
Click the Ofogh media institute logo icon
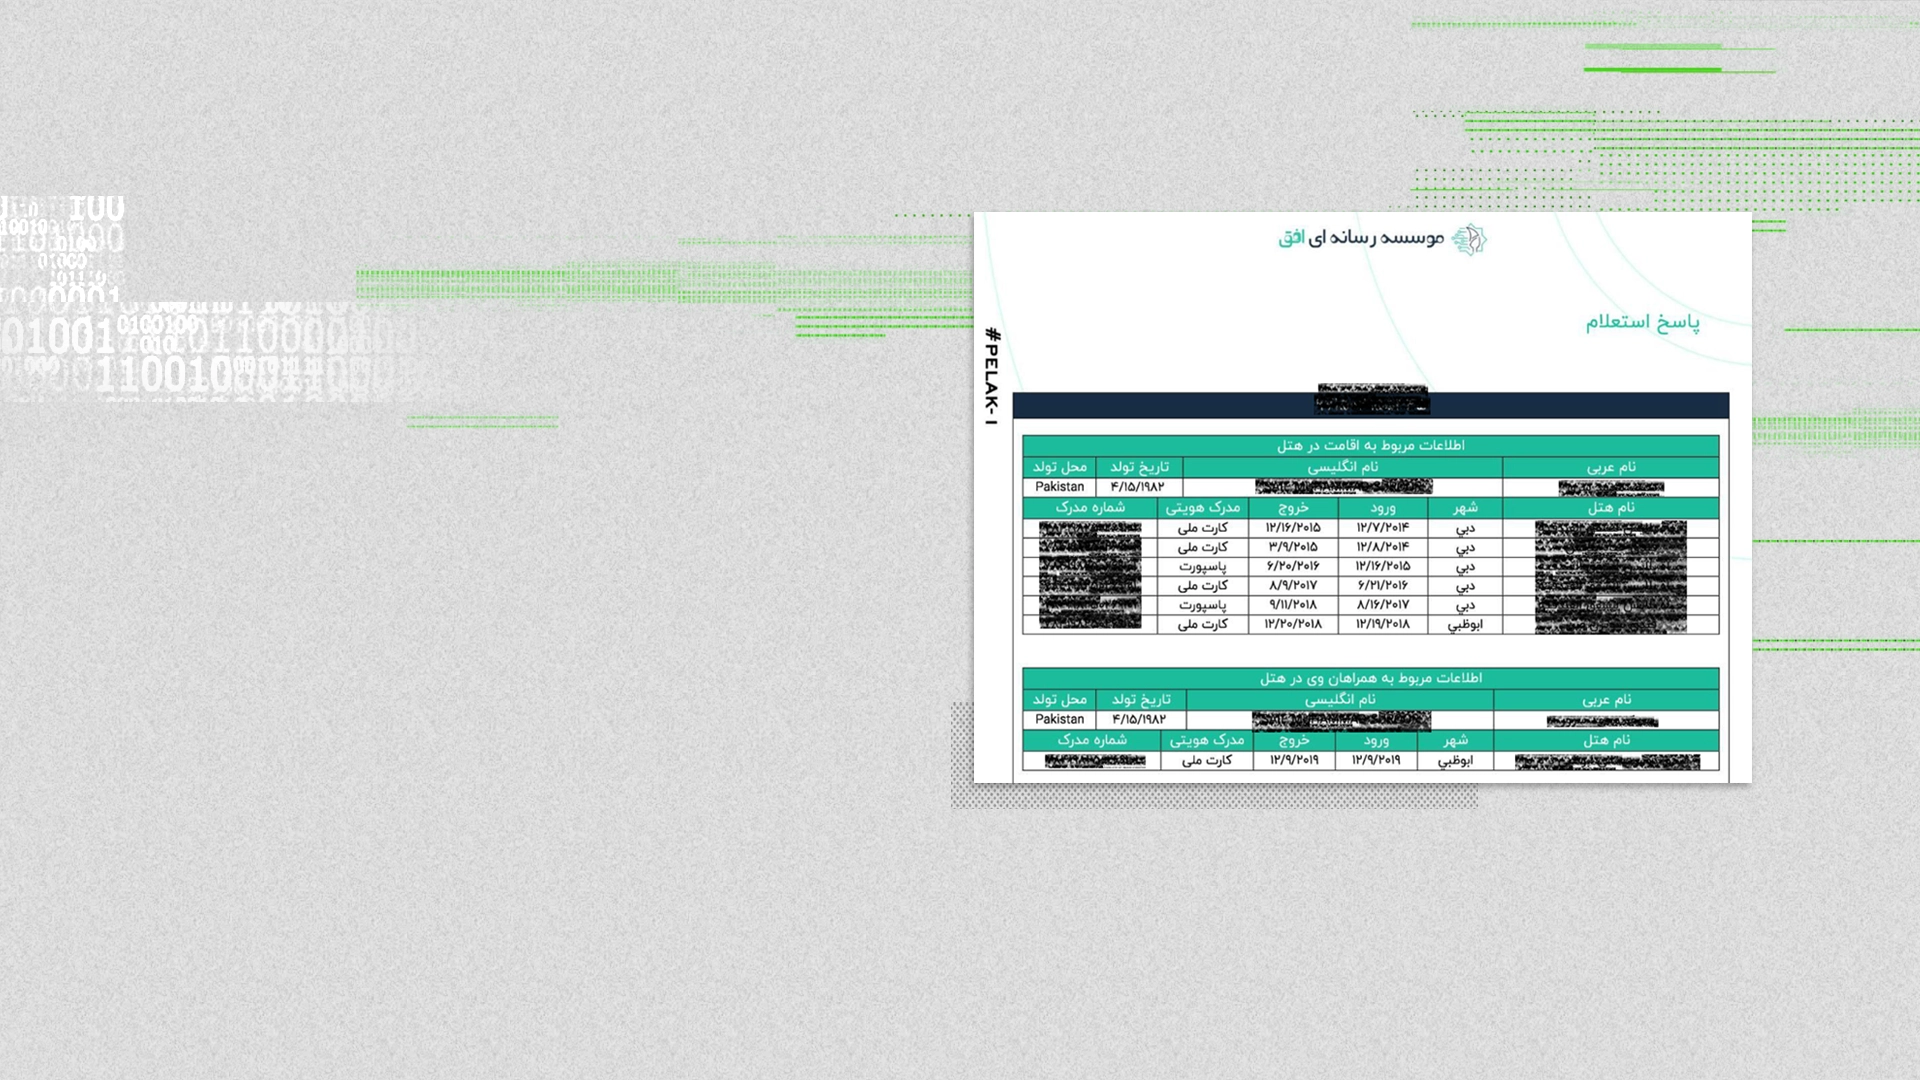click(x=1468, y=240)
